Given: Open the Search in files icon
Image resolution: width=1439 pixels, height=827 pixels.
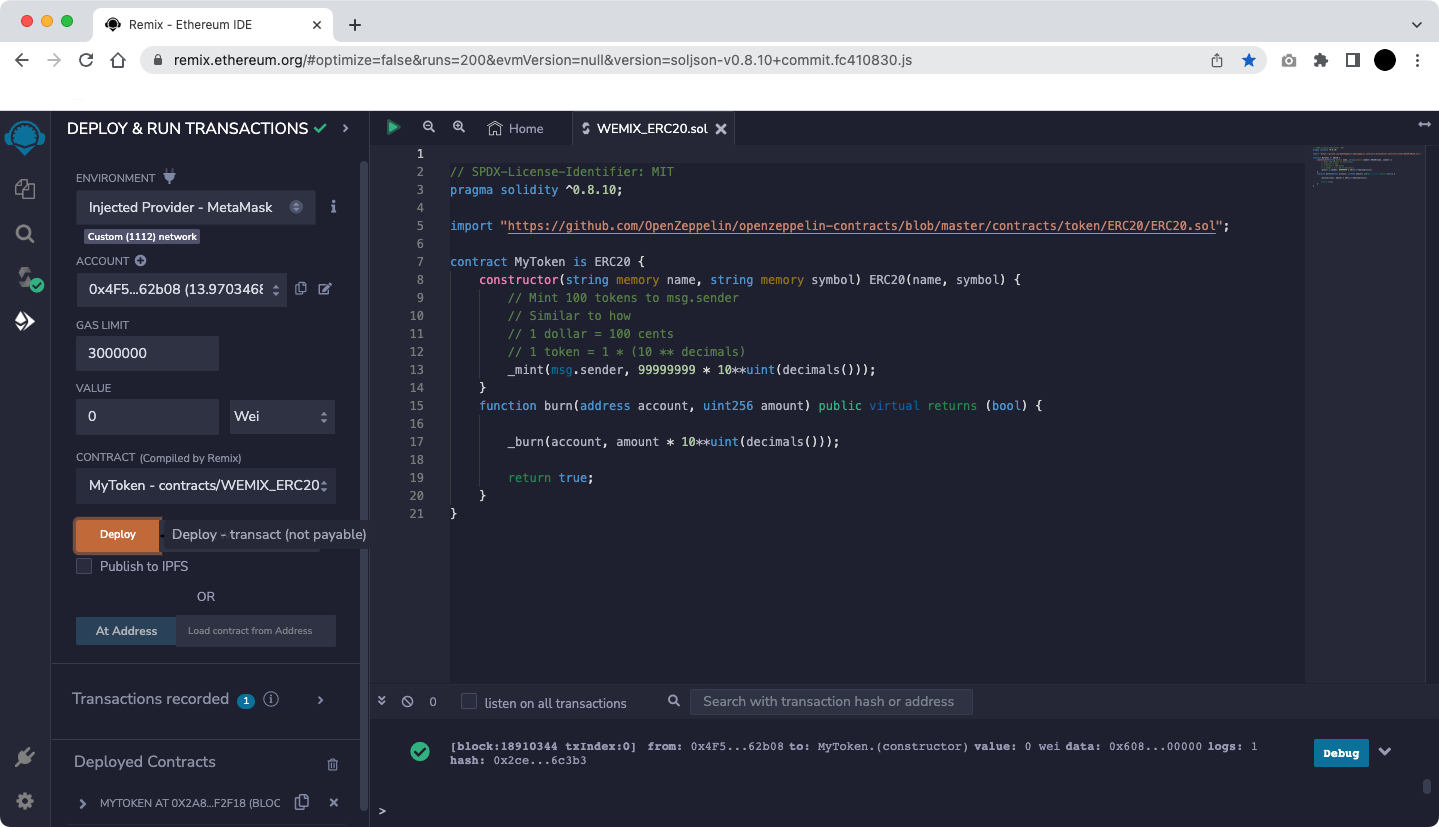Looking at the screenshot, I should click(25, 234).
